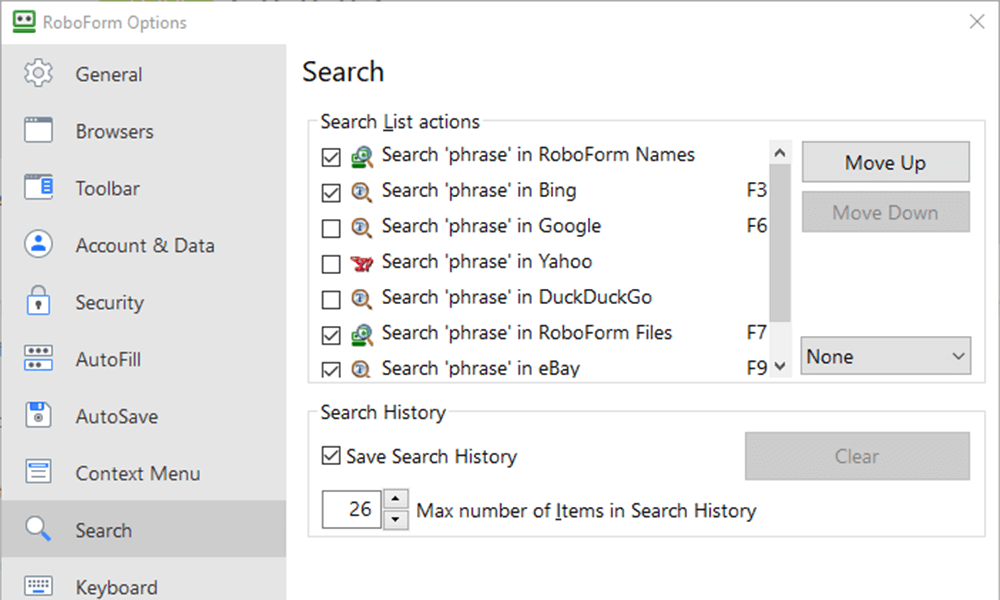Screen dimensions: 1000x600
Task: Click the Clear history button
Action: [x=857, y=456]
